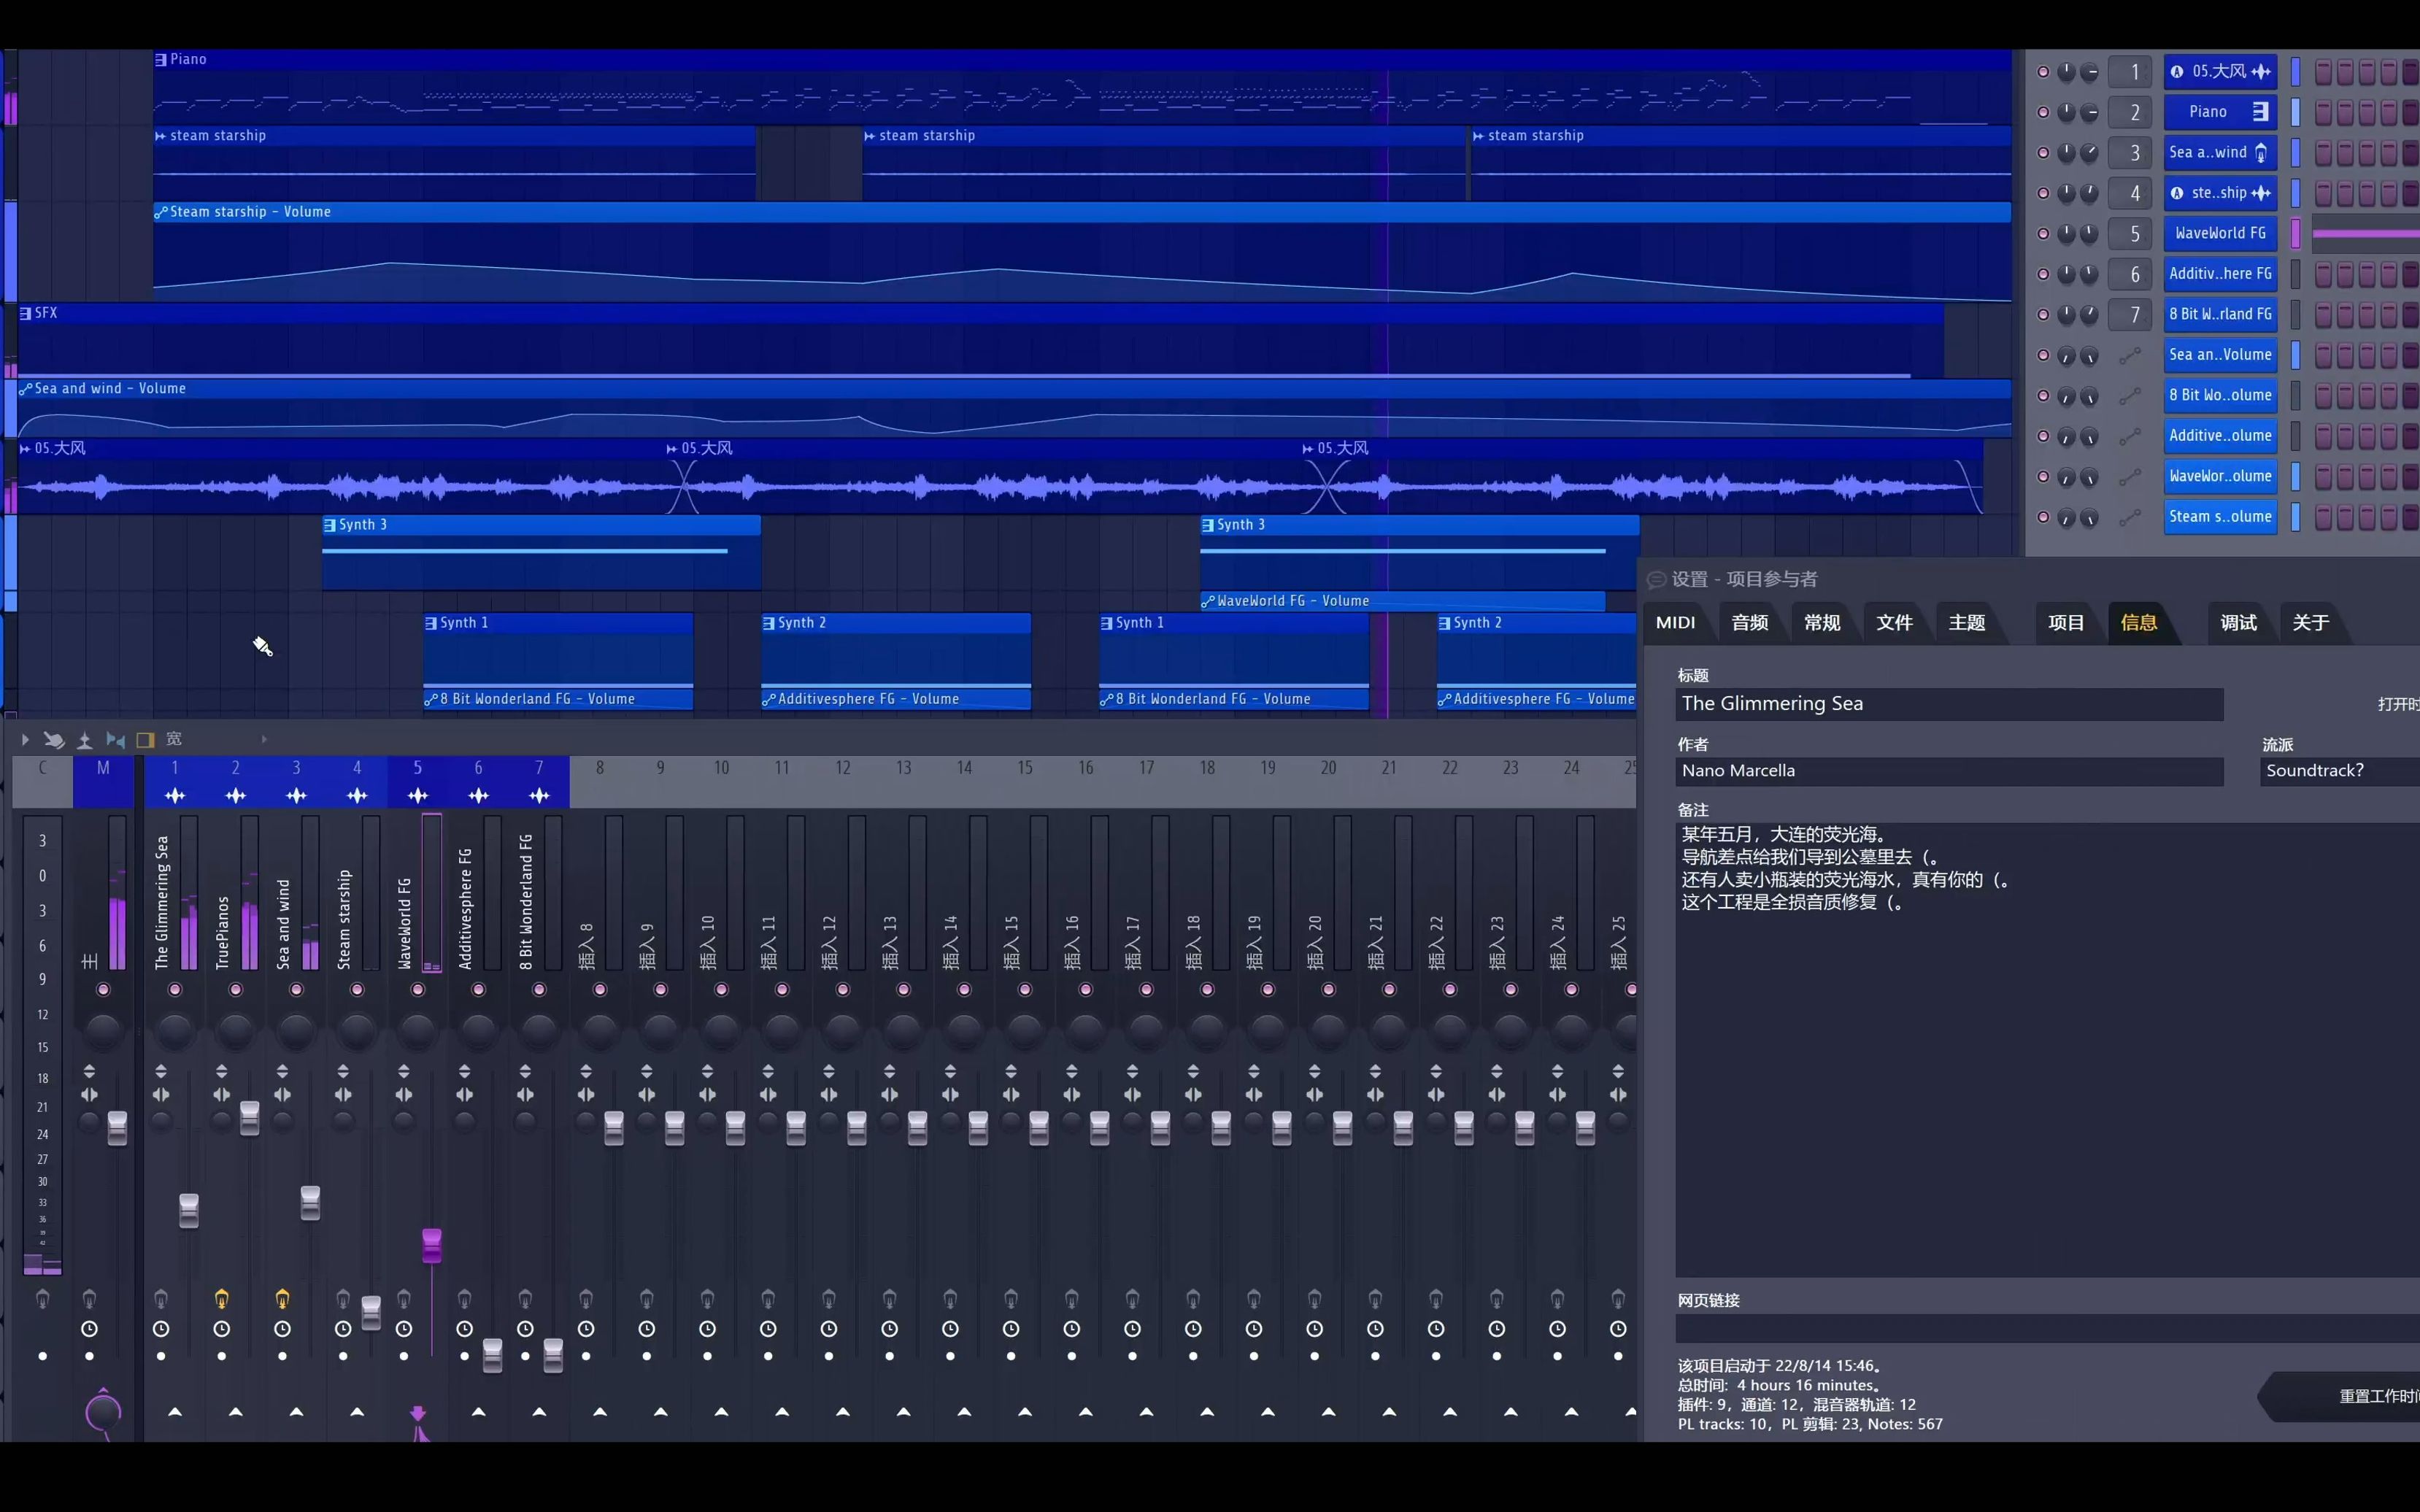
Task: Click the Sea and wind track volume fader
Action: [x=311, y=1203]
